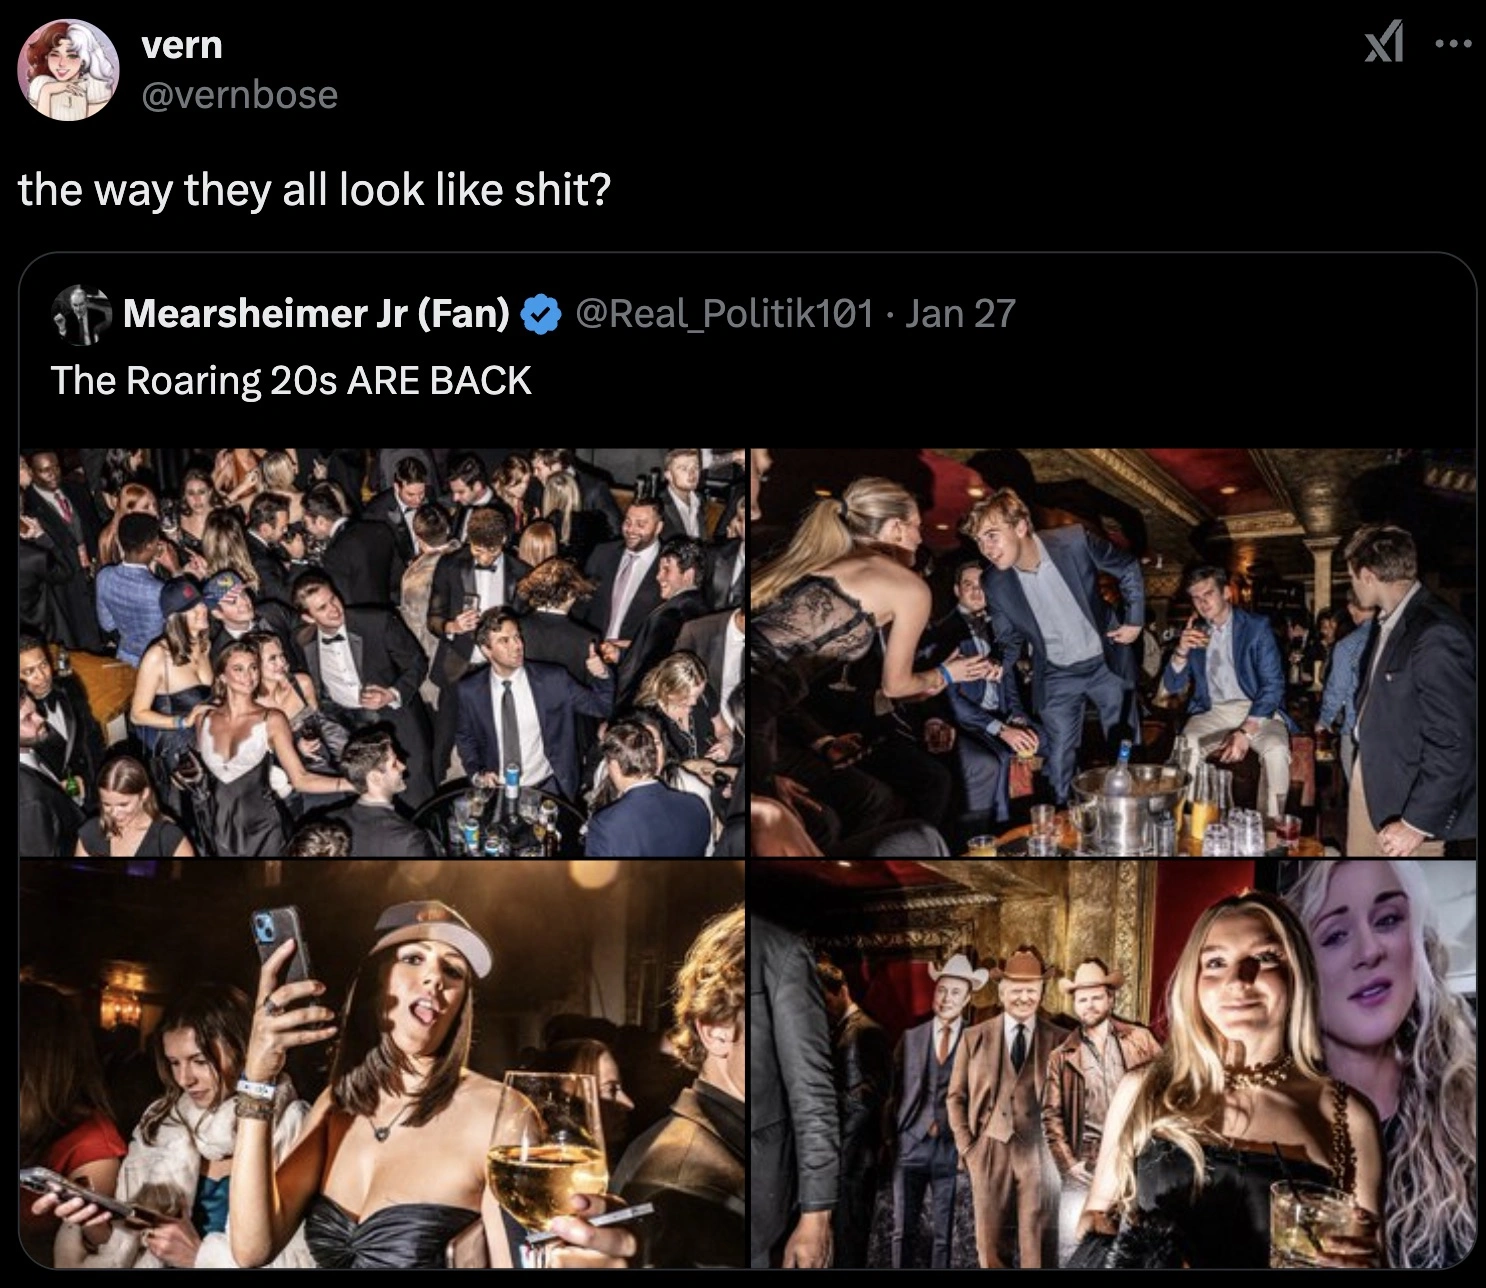Open the Grok explain-post icon
Screen dimensions: 1486x1288
click(x=1384, y=46)
